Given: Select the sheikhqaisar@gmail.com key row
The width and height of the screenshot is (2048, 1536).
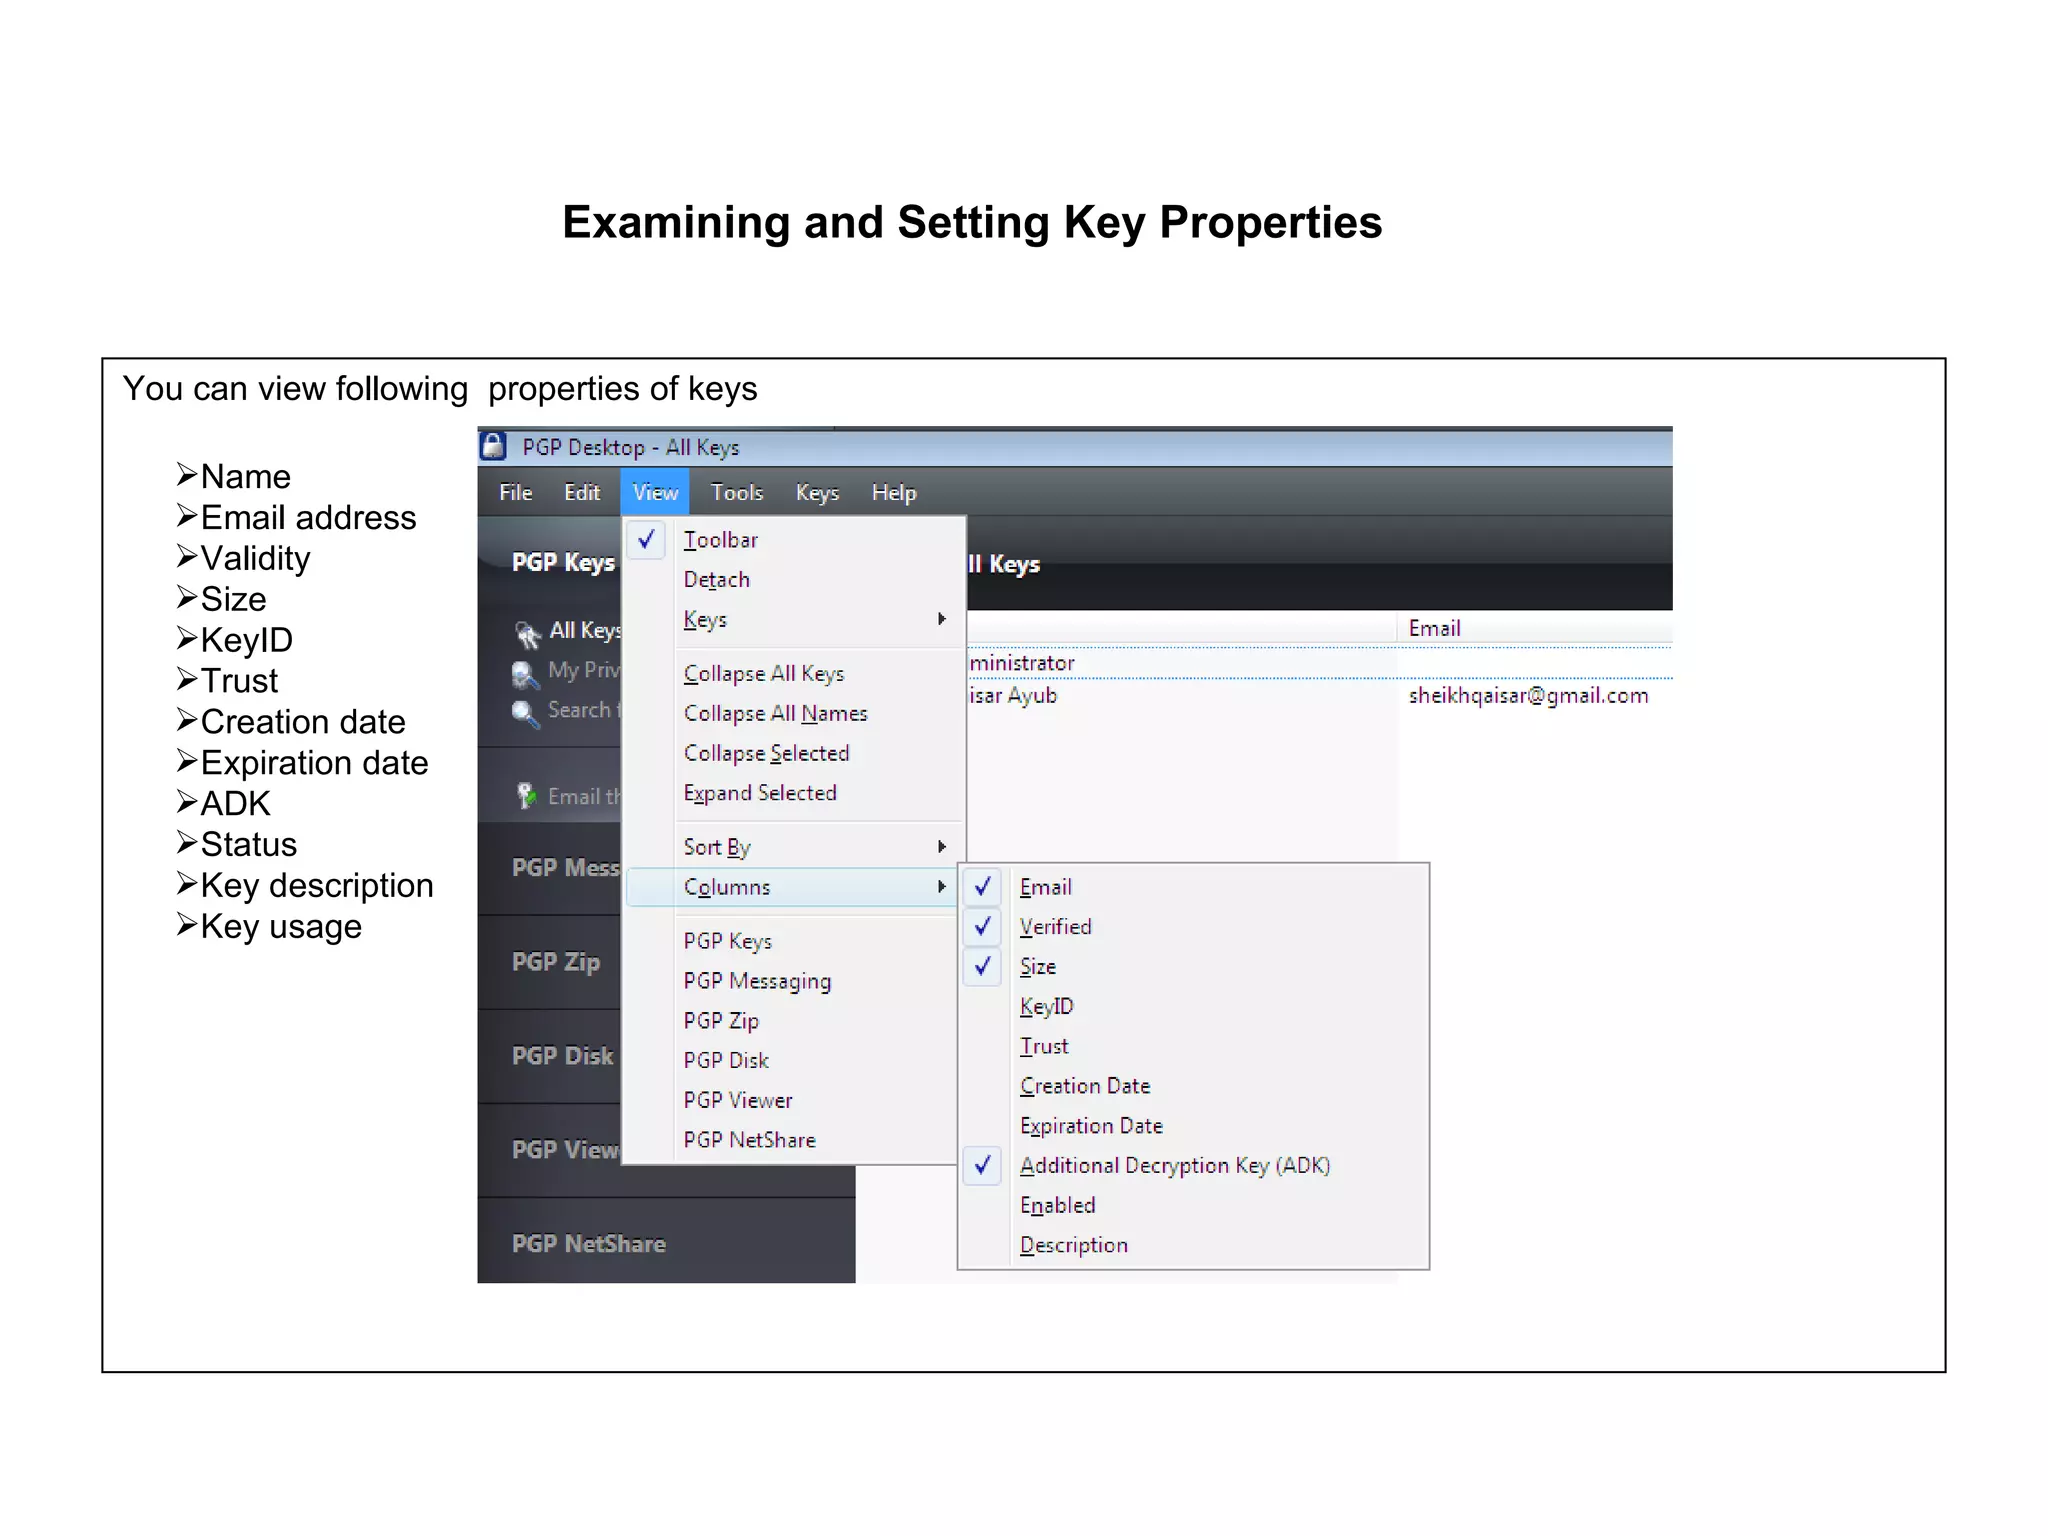Looking at the screenshot, I should (1527, 696).
